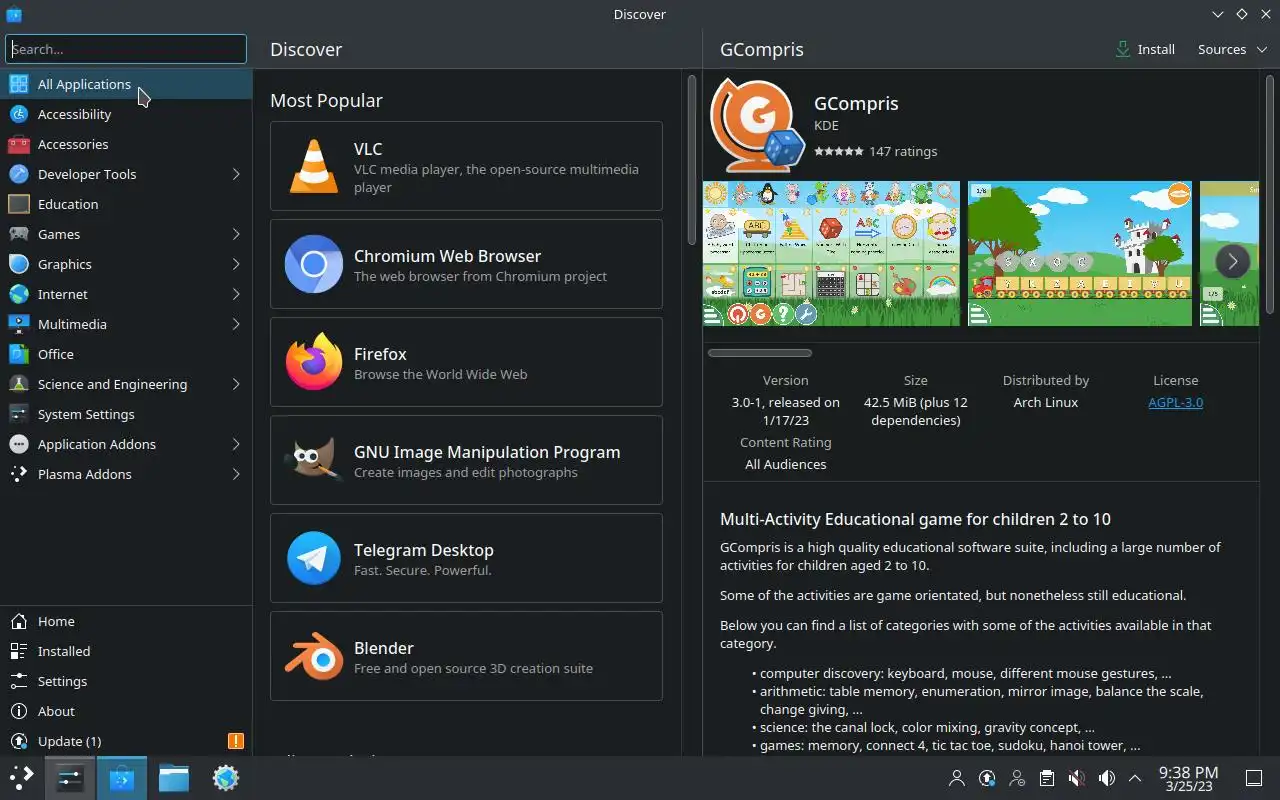Expand the Internet category
The height and width of the screenshot is (800, 1280).
click(x=236, y=294)
